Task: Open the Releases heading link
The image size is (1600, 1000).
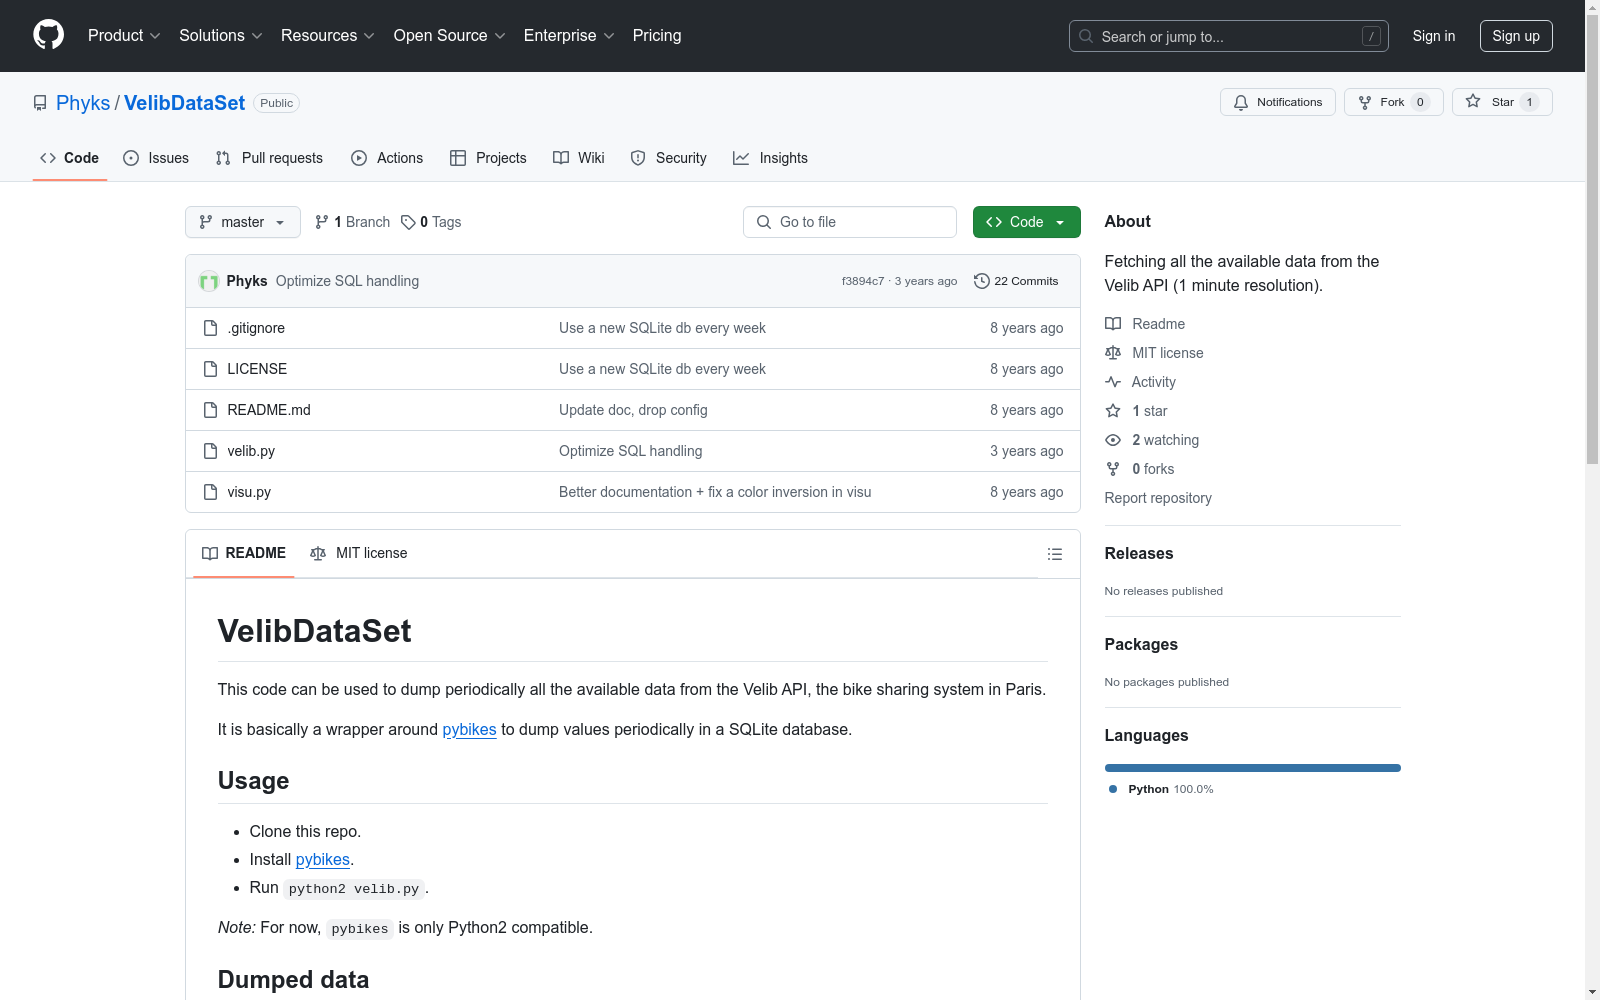Action: (x=1139, y=553)
